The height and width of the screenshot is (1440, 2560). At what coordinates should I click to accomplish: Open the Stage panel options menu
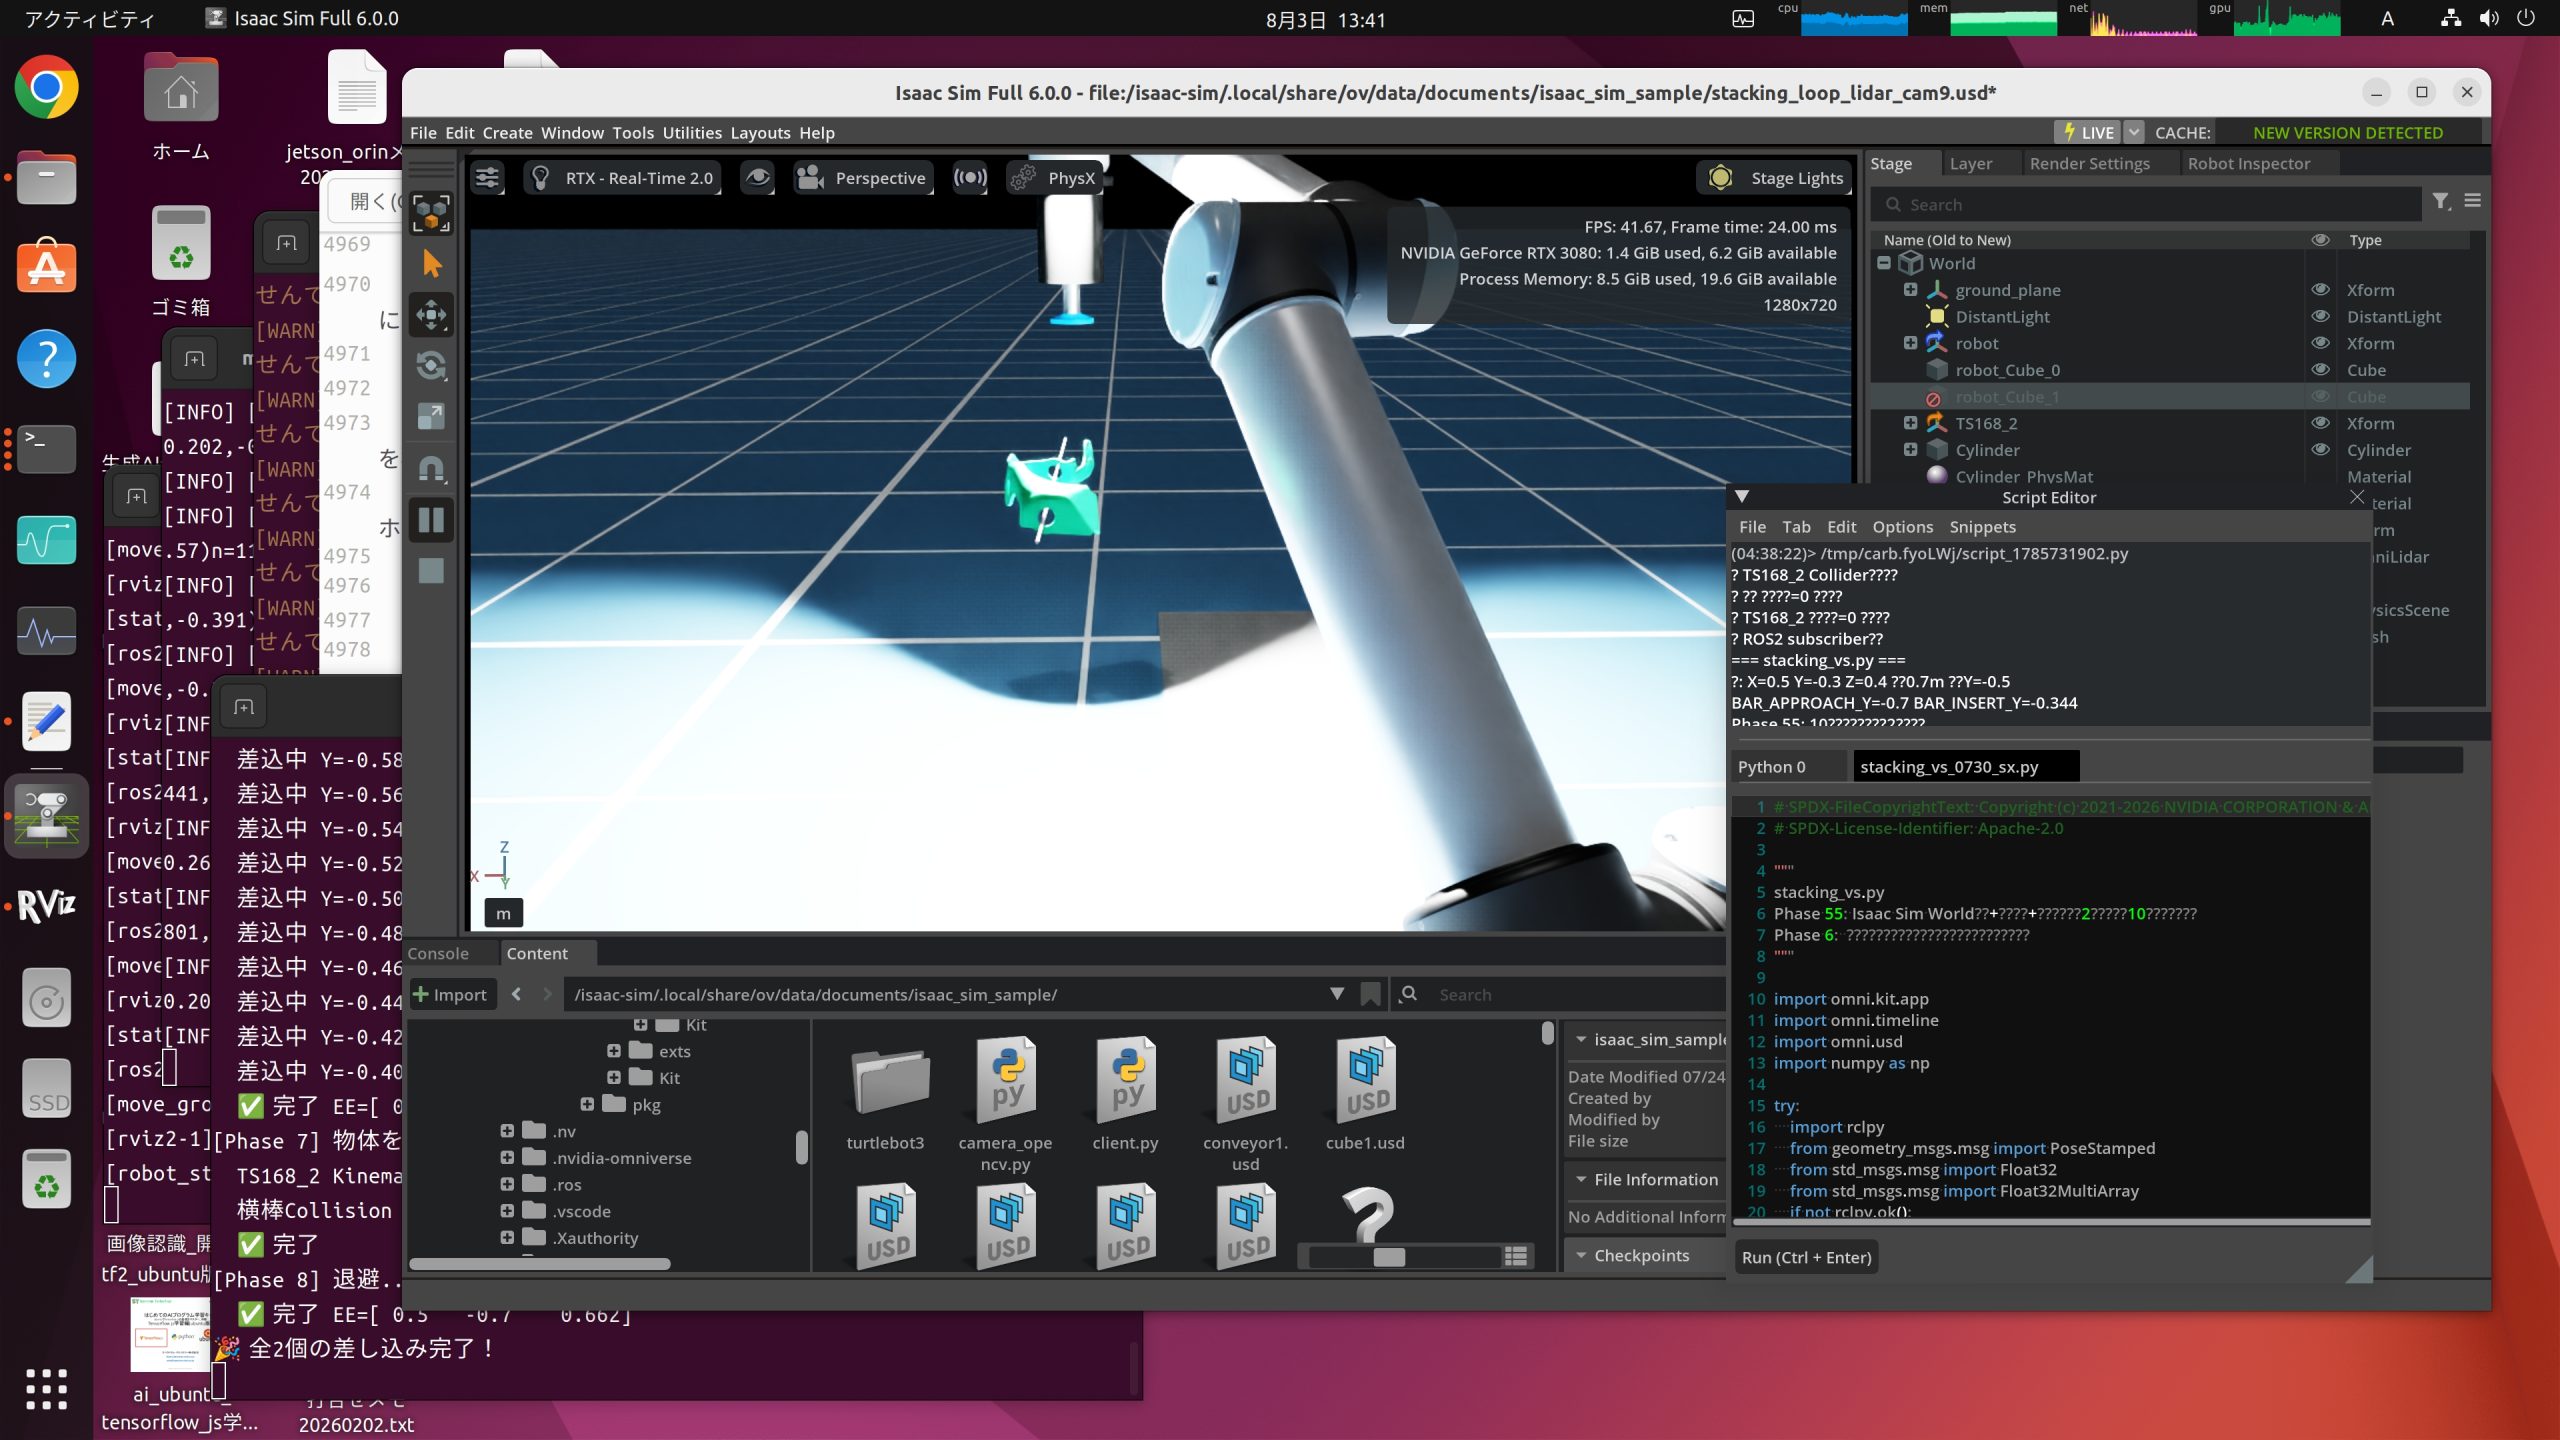2473,201
